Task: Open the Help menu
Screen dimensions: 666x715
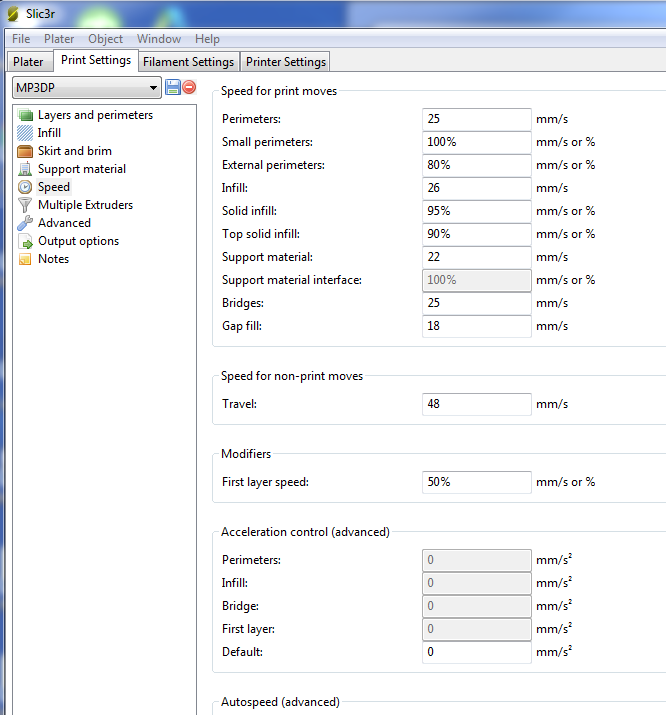Action: 207,39
